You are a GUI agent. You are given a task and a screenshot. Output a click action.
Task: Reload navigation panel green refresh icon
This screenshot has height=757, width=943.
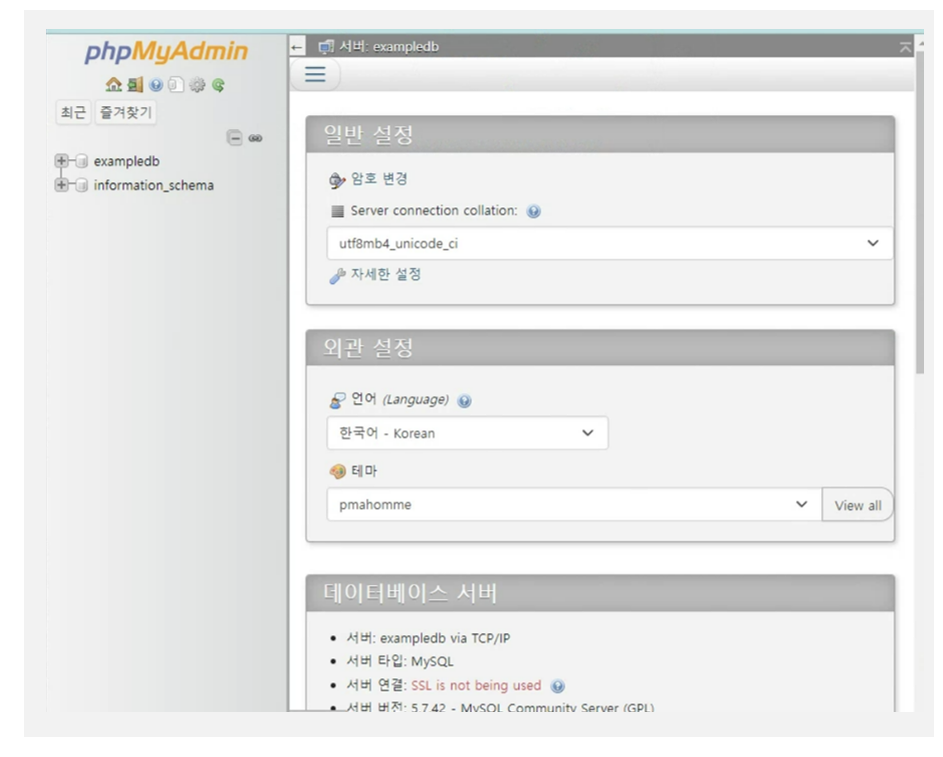coord(218,85)
